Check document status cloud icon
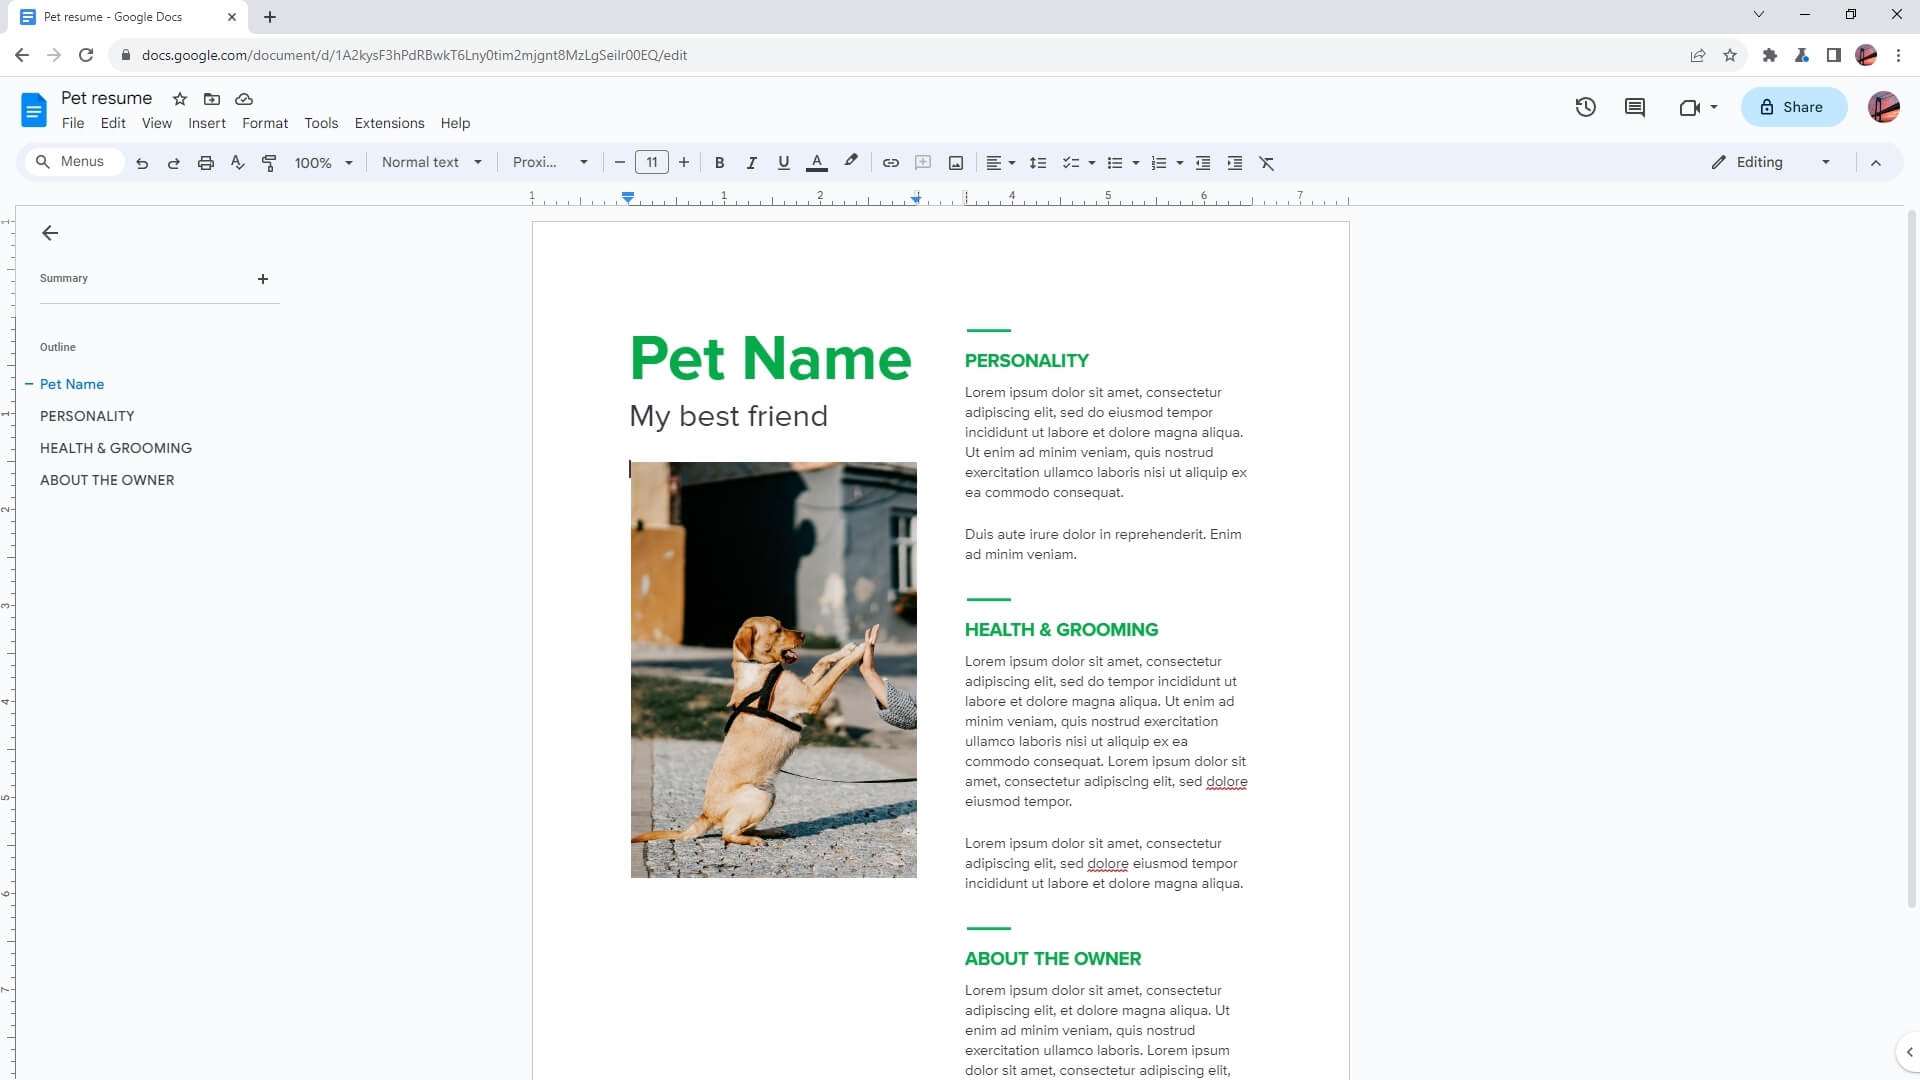This screenshot has height=1080, width=1920. point(244,99)
